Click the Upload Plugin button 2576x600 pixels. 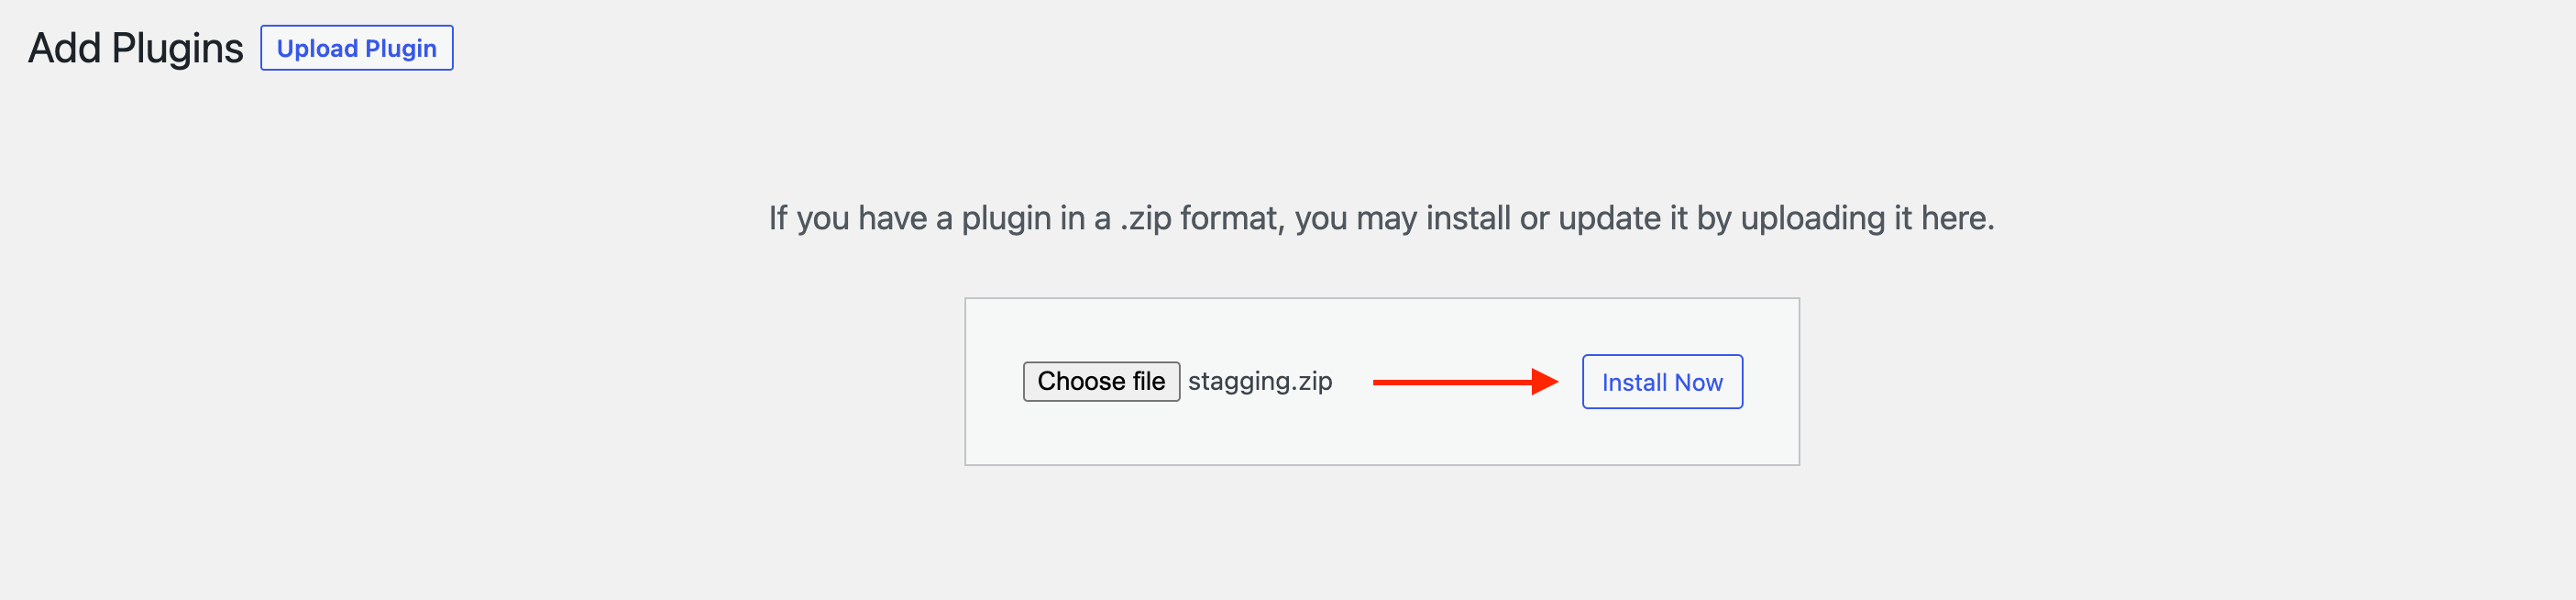[356, 48]
